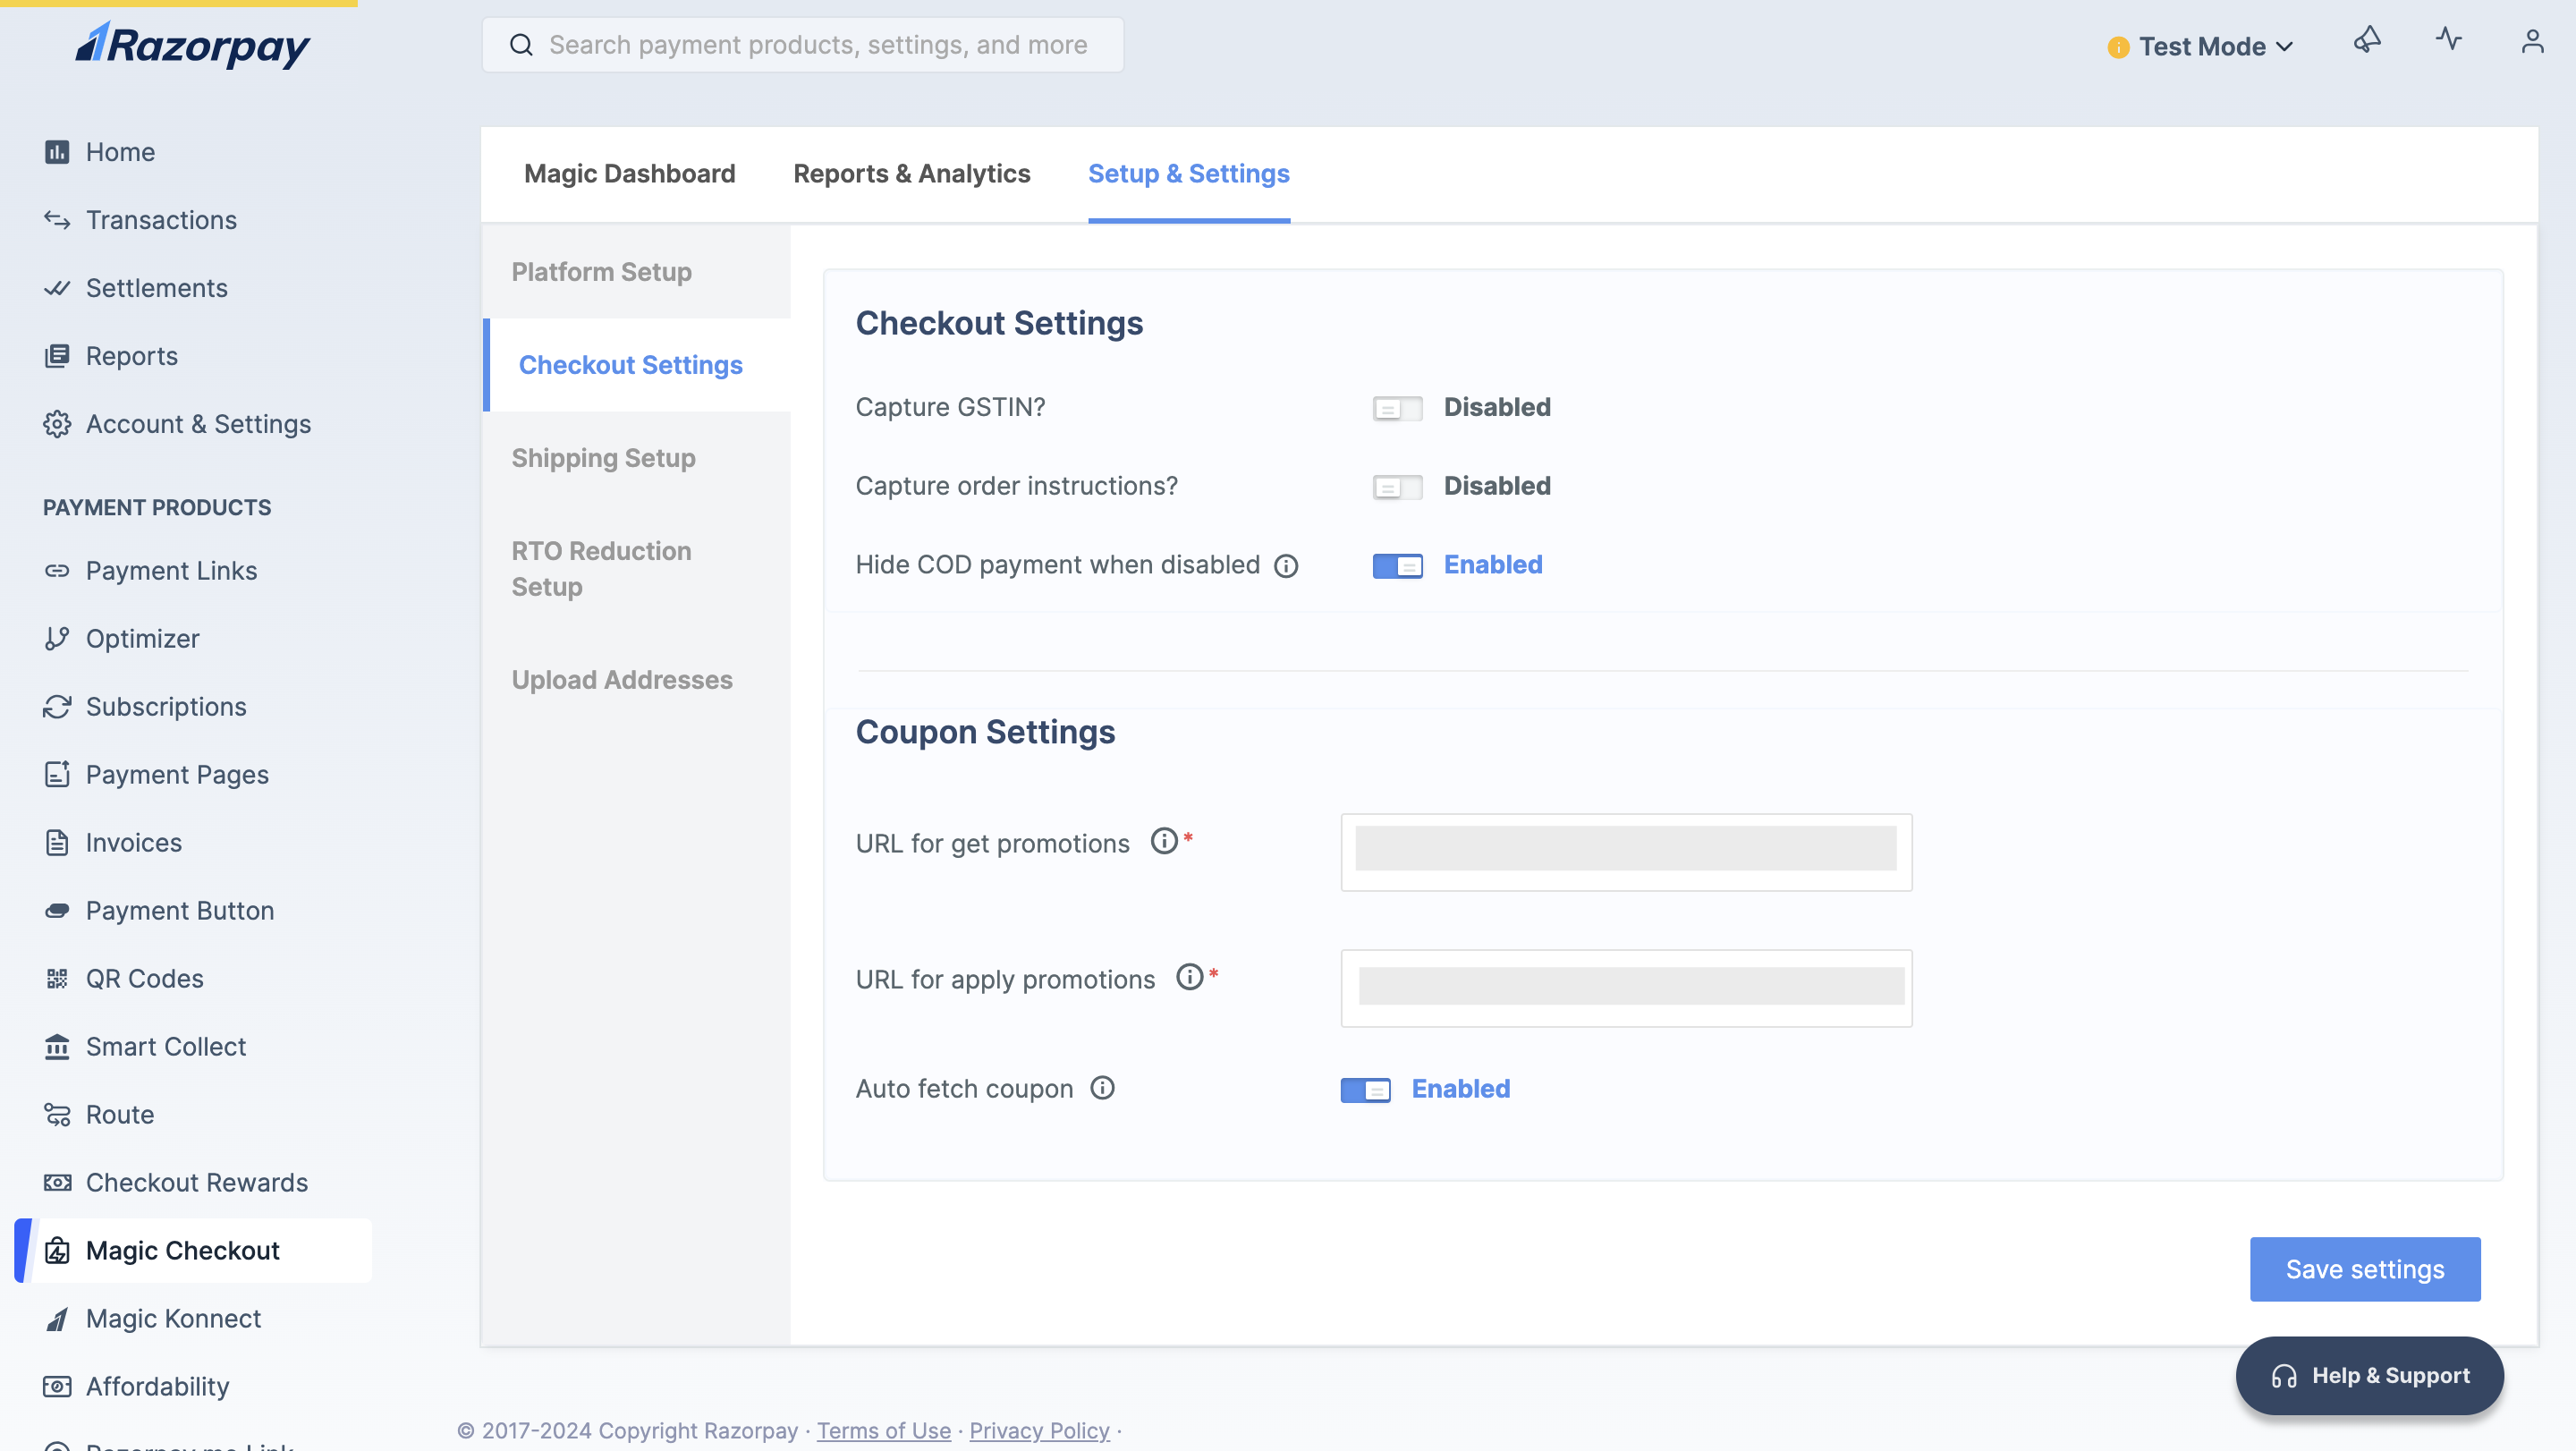
Task: Open the Help & Support chat button
Action: 2369,1376
